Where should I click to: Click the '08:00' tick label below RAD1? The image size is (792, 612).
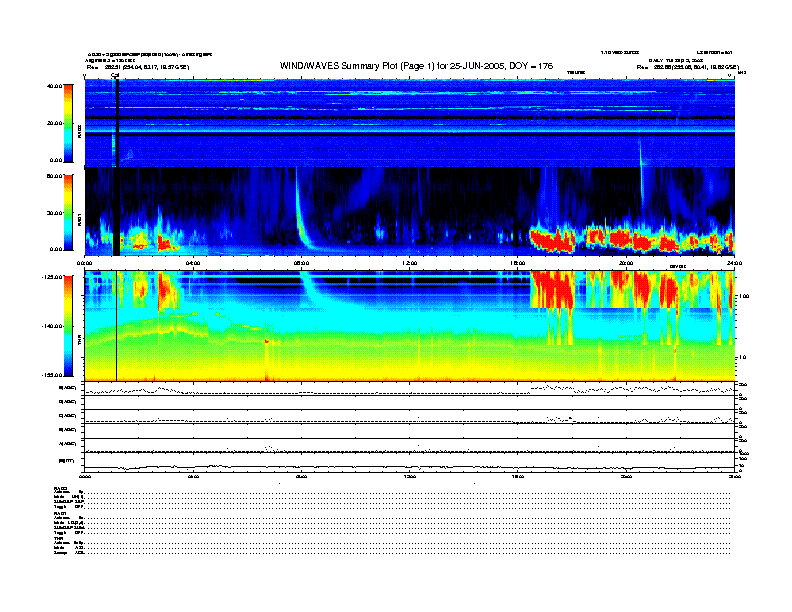301,263
